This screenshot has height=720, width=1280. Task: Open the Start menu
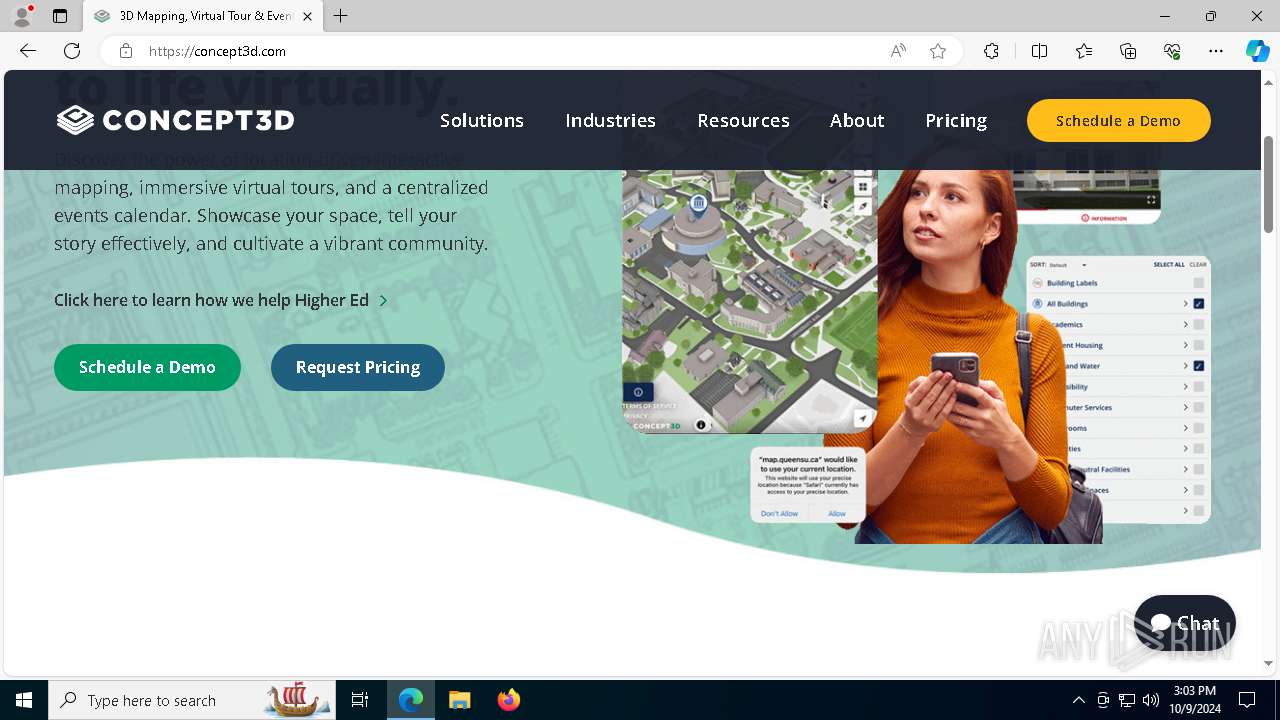point(24,700)
